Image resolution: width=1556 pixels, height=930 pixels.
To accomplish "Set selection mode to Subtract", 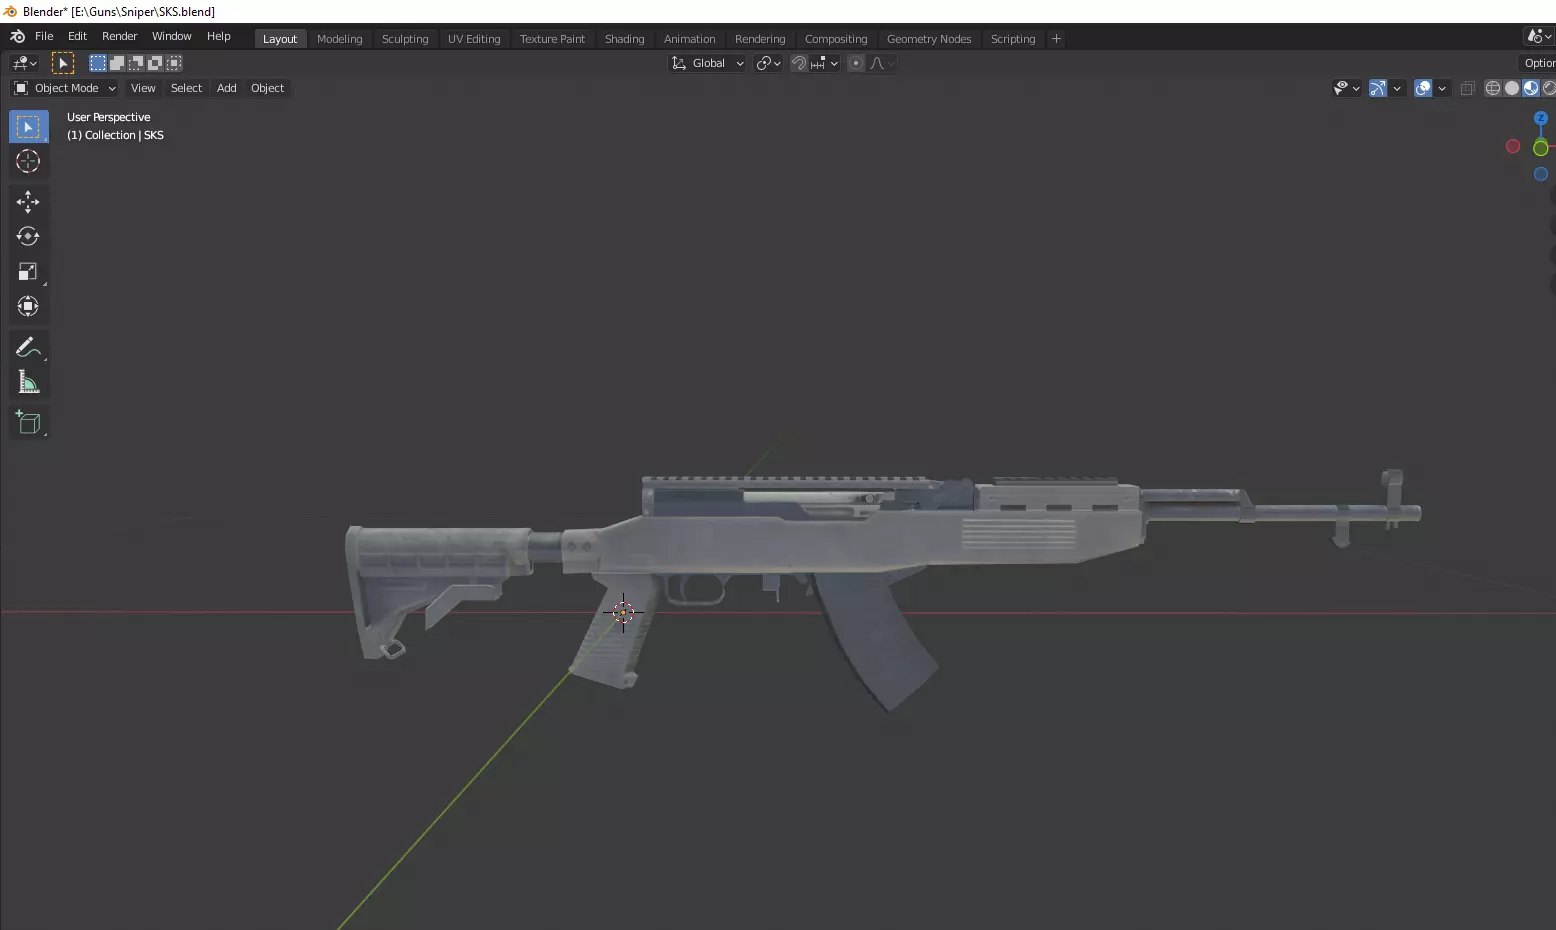I will pos(136,63).
